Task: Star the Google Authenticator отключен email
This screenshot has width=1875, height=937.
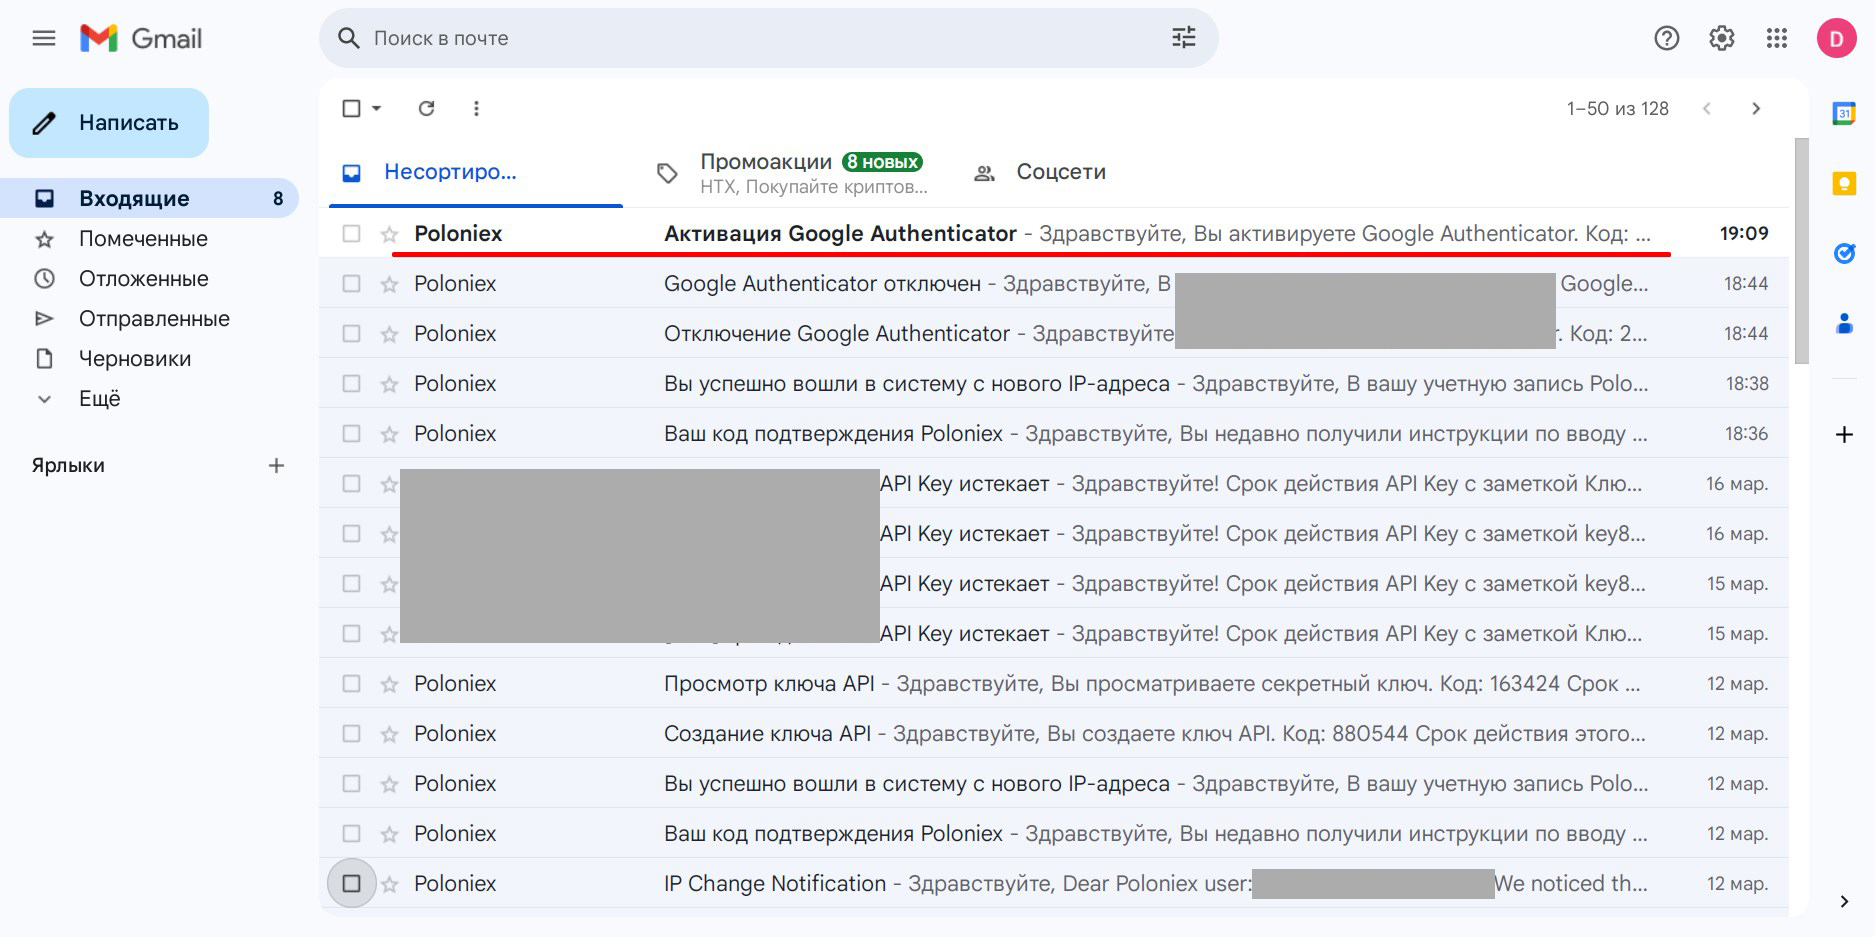Action: click(389, 284)
